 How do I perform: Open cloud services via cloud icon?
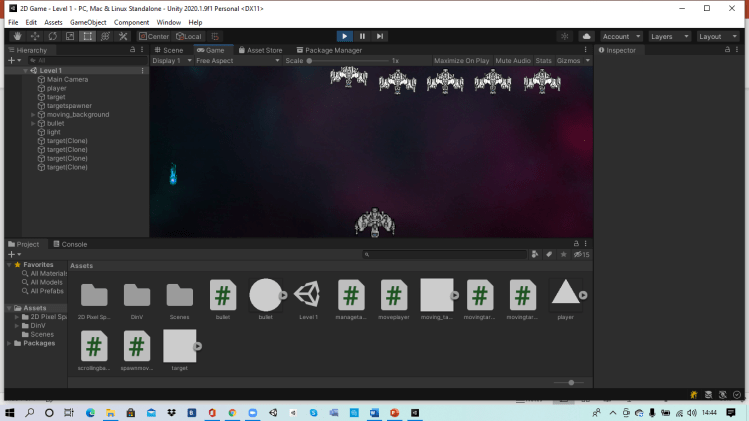586,36
